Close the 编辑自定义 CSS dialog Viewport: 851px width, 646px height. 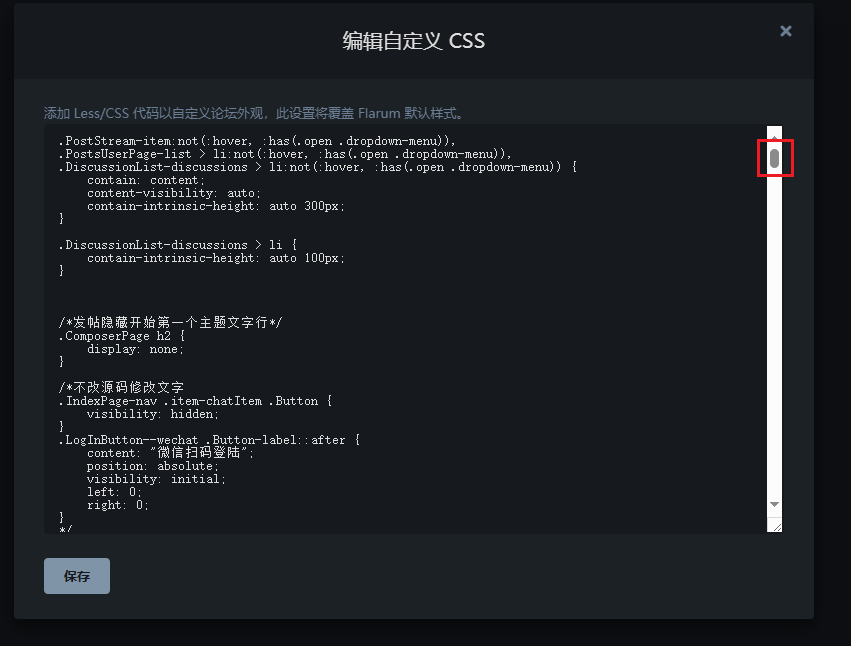click(x=785, y=31)
